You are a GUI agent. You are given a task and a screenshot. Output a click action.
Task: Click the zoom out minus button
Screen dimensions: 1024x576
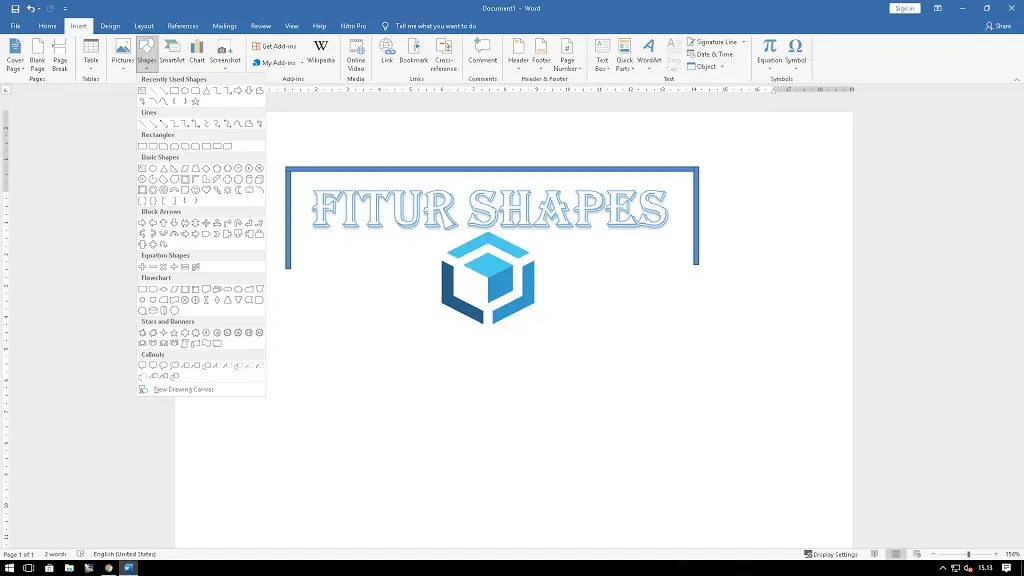click(933, 554)
